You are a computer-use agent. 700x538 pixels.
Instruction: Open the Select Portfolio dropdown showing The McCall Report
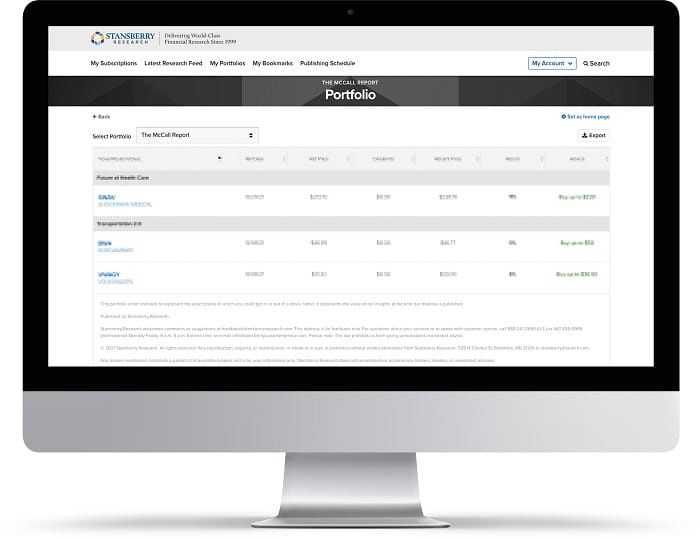197,135
